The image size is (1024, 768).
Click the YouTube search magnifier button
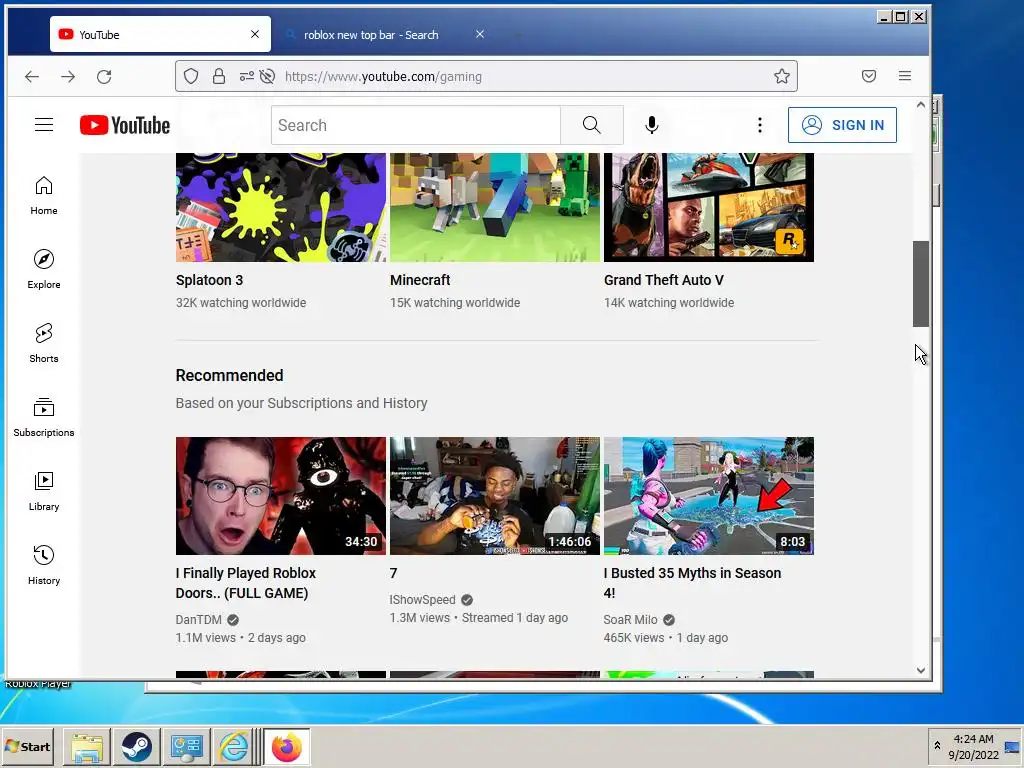point(592,125)
